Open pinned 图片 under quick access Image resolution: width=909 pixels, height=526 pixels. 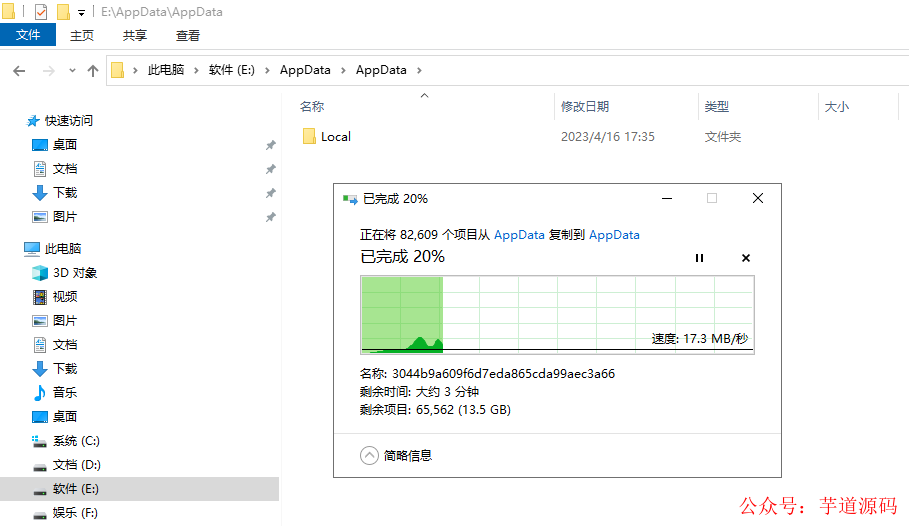(x=65, y=216)
